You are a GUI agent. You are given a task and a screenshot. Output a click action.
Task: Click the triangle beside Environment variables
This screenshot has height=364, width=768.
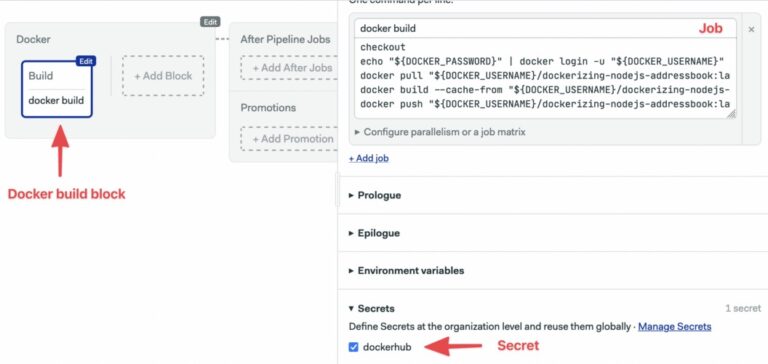point(351,270)
